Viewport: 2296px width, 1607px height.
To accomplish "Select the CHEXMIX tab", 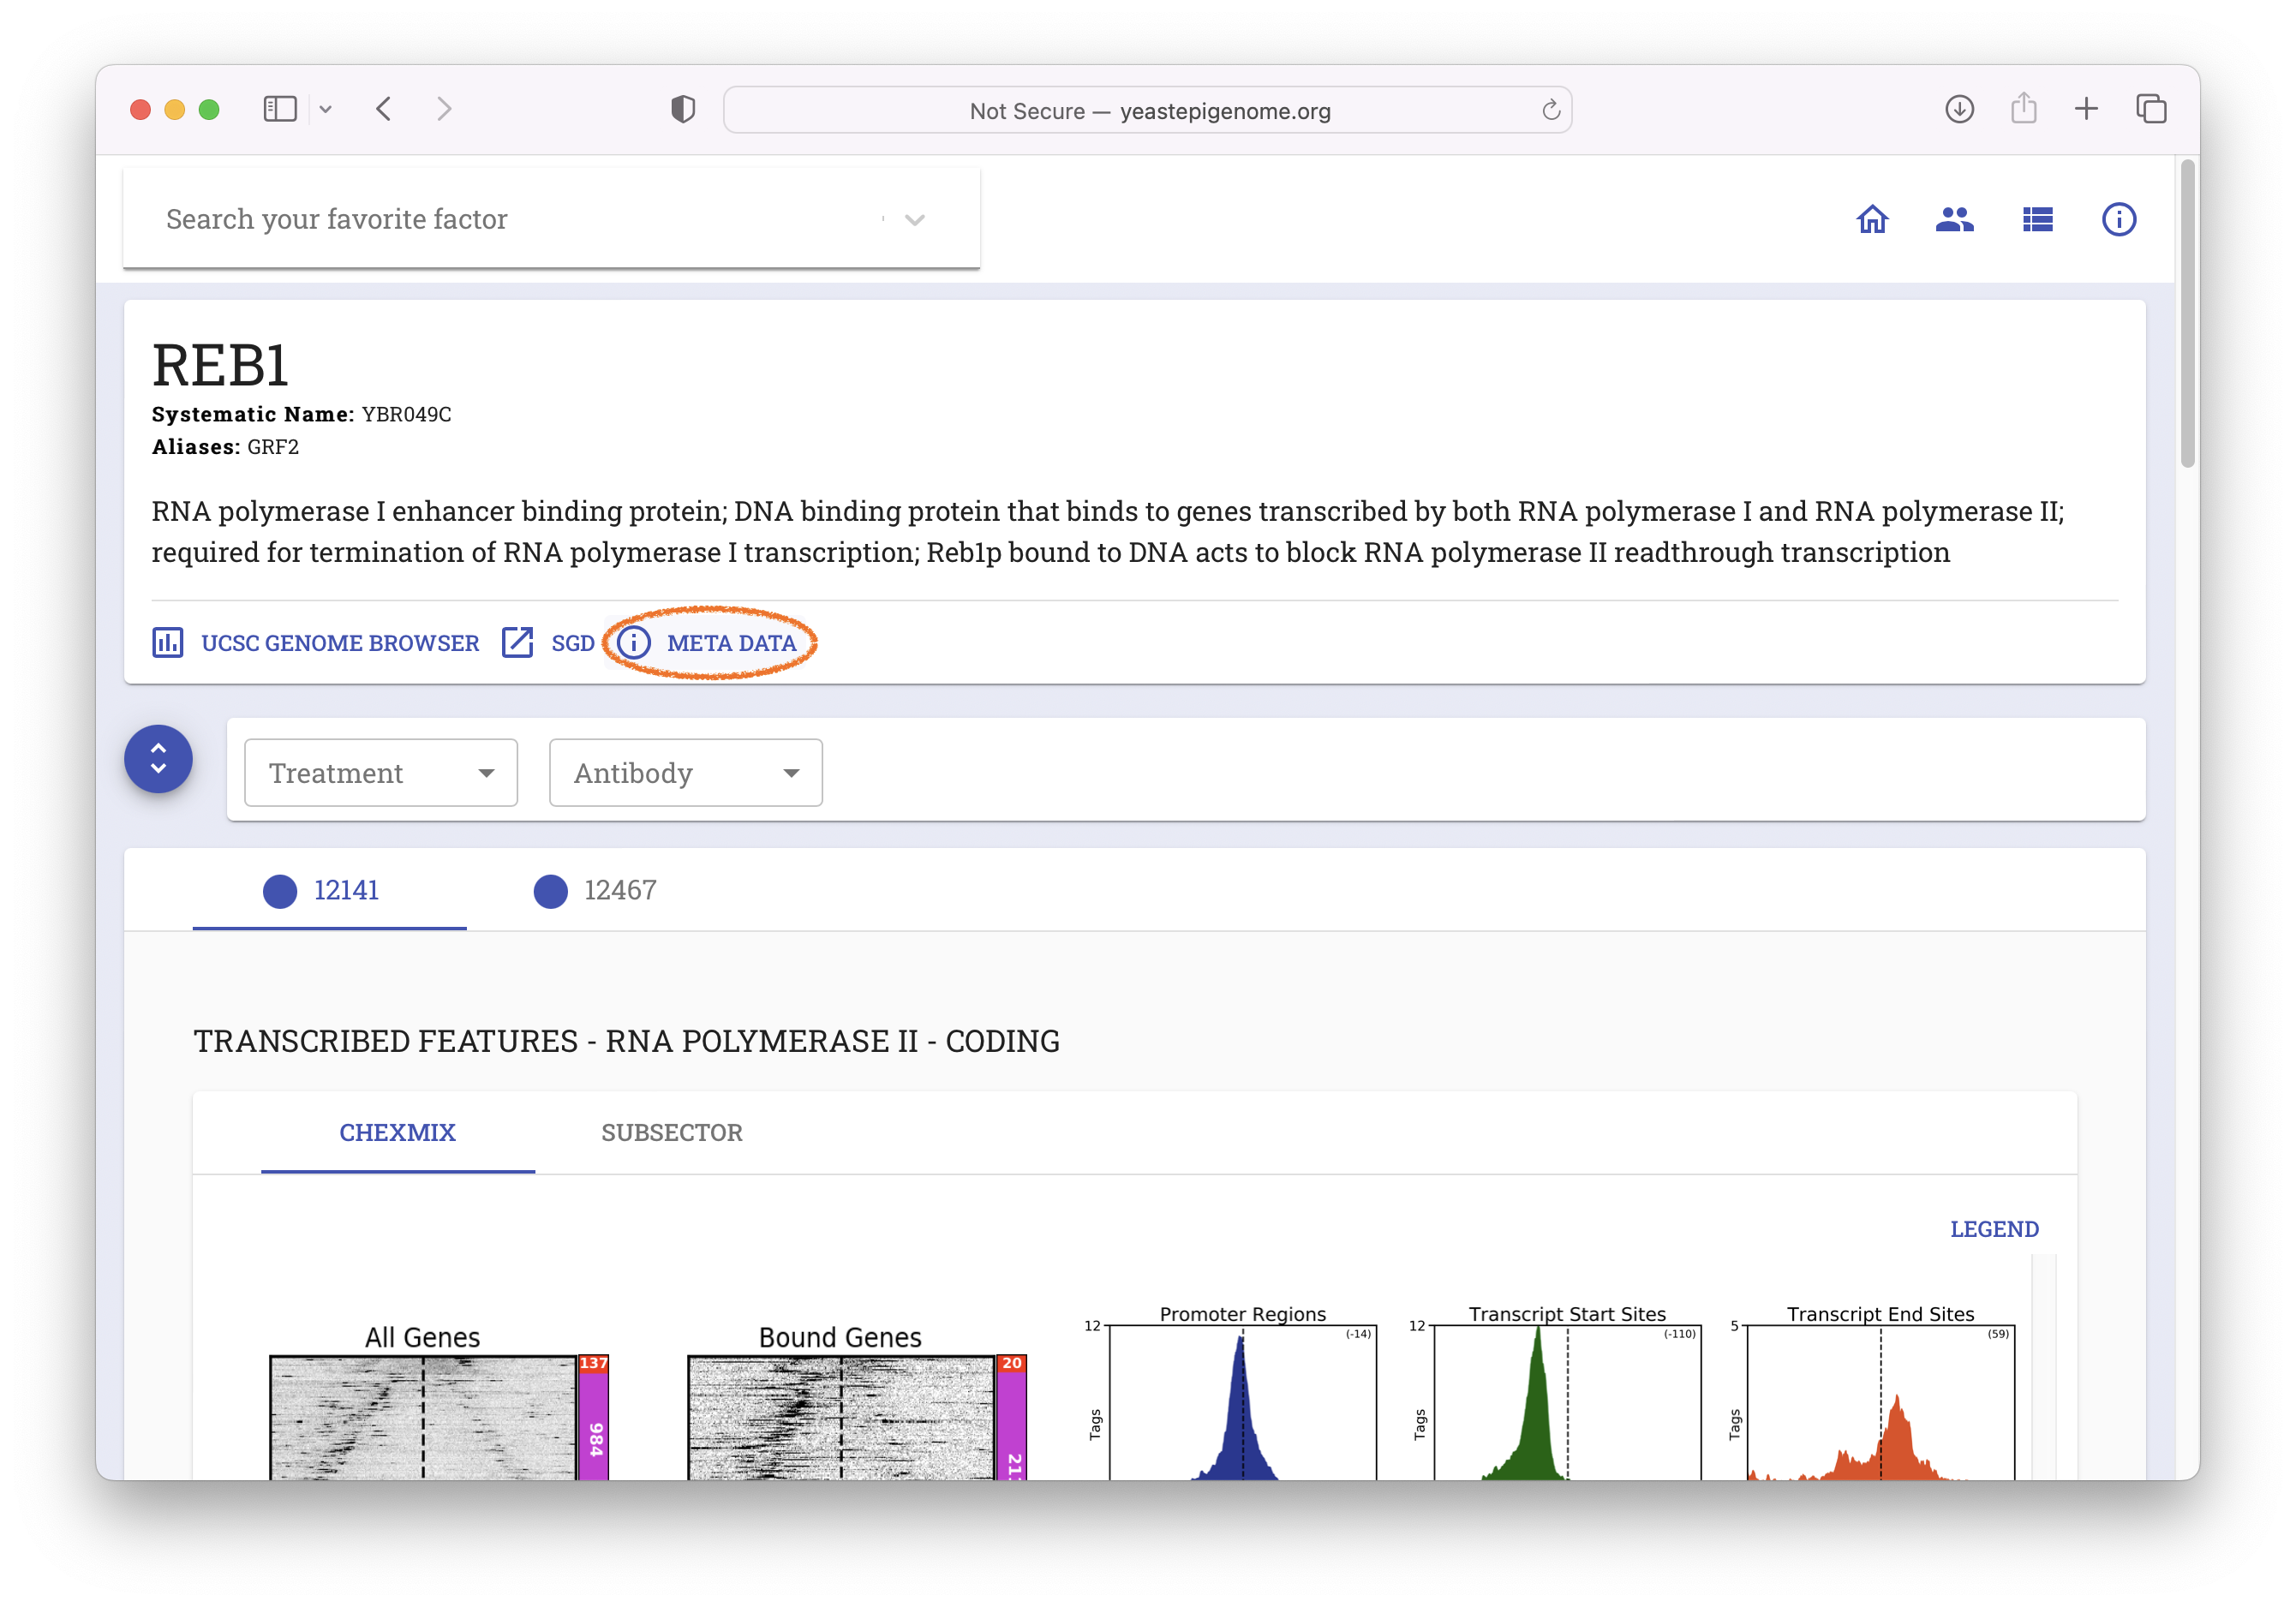I will [397, 1132].
